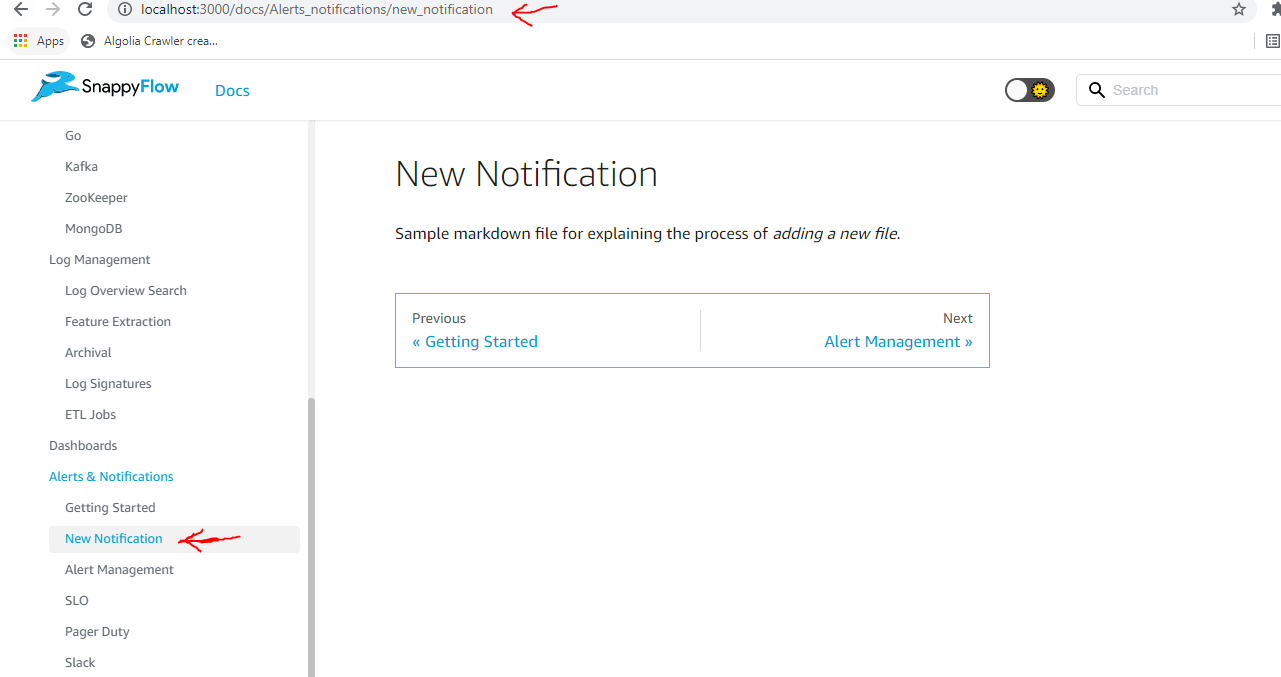Viewport: 1281px width, 677px height.
Task: Bookmark the page using the star icon
Action: (1239, 10)
